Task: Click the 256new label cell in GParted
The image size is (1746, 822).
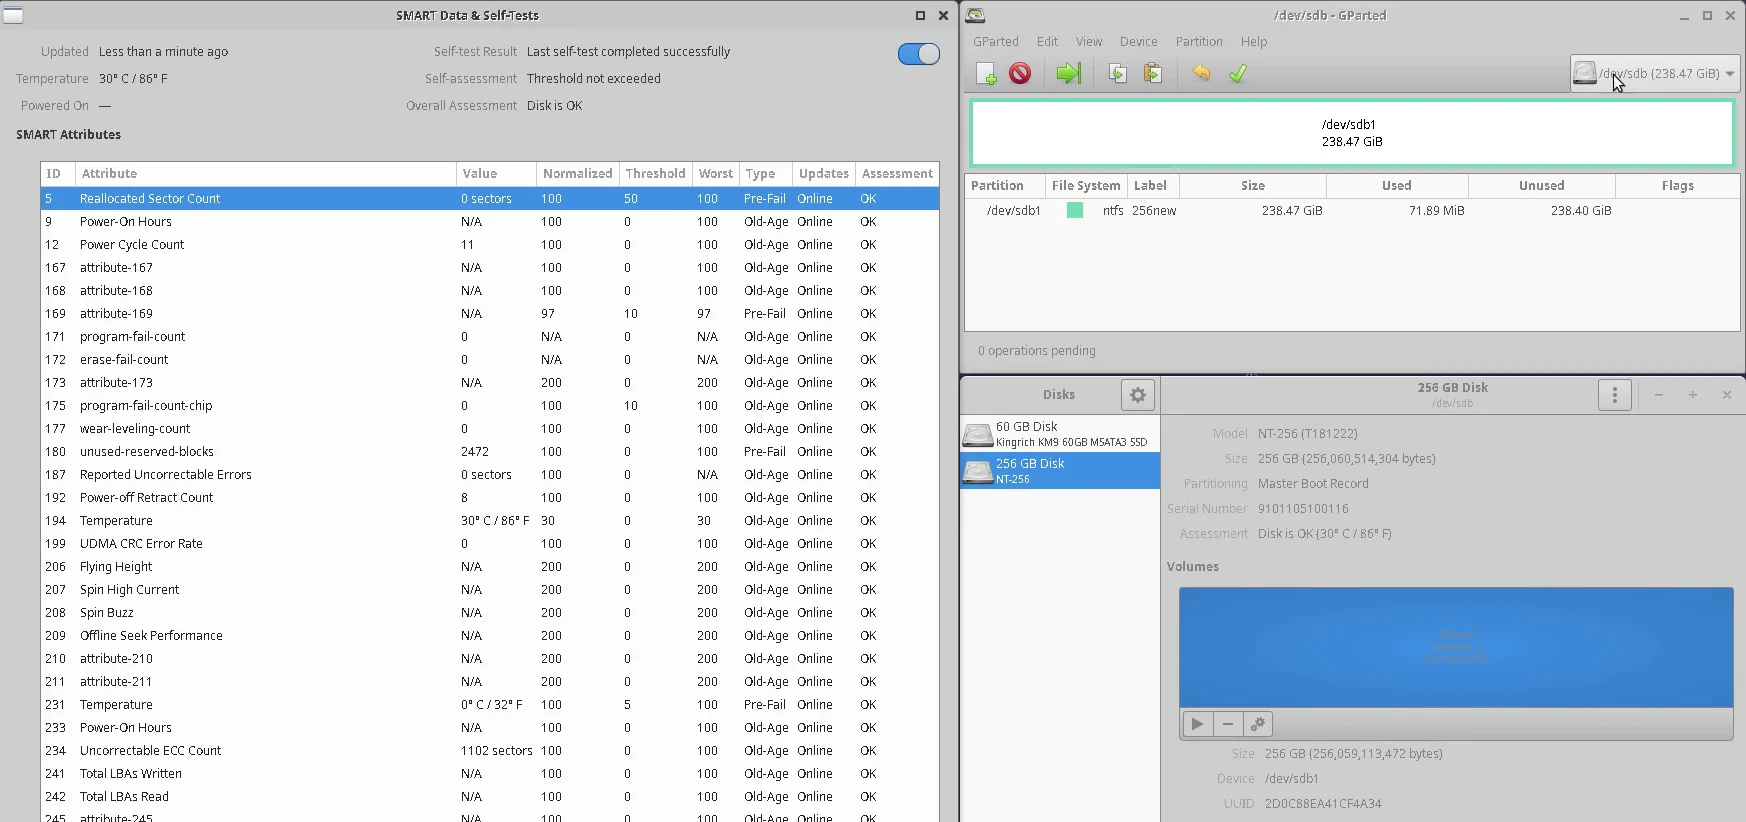Action: [x=1154, y=211]
